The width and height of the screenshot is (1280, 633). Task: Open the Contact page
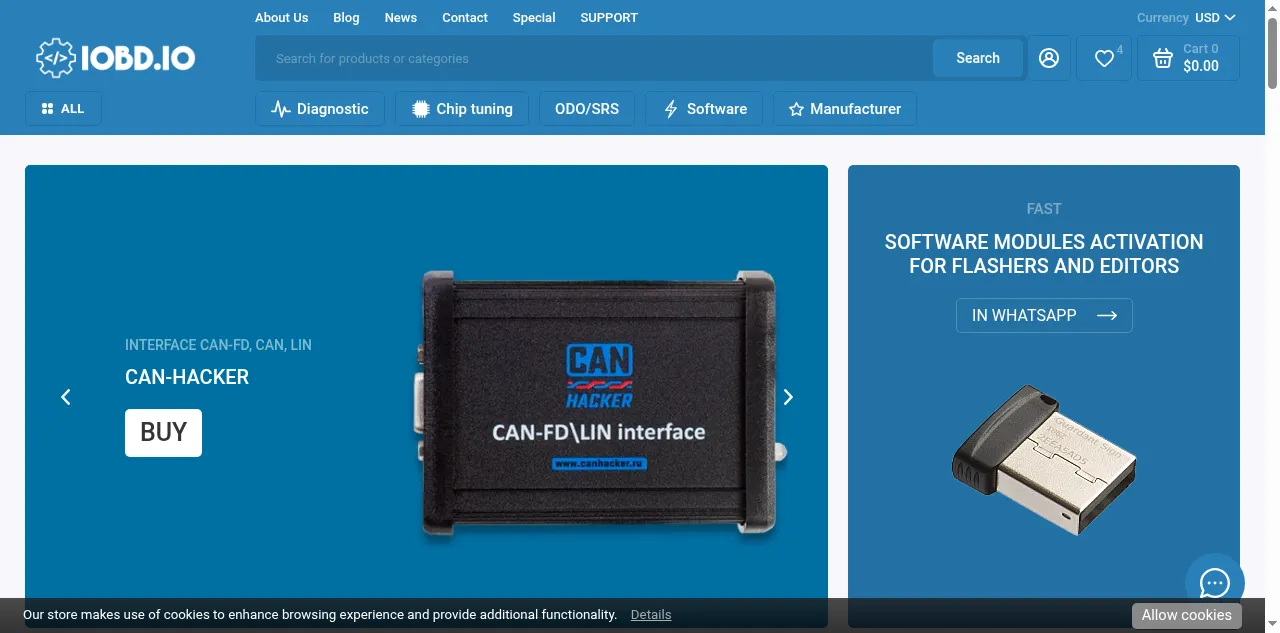pos(465,17)
